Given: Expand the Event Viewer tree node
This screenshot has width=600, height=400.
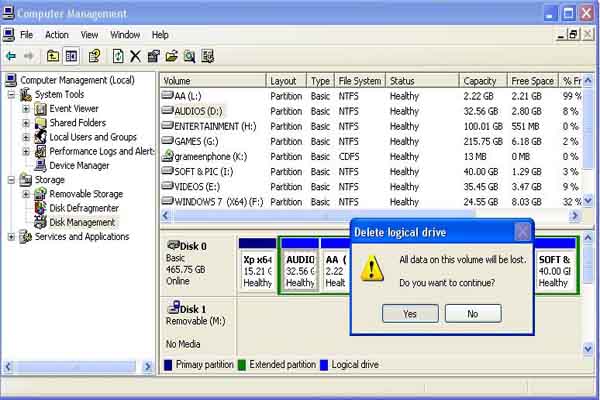Looking at the screenshot, I should tap(27, 109).
